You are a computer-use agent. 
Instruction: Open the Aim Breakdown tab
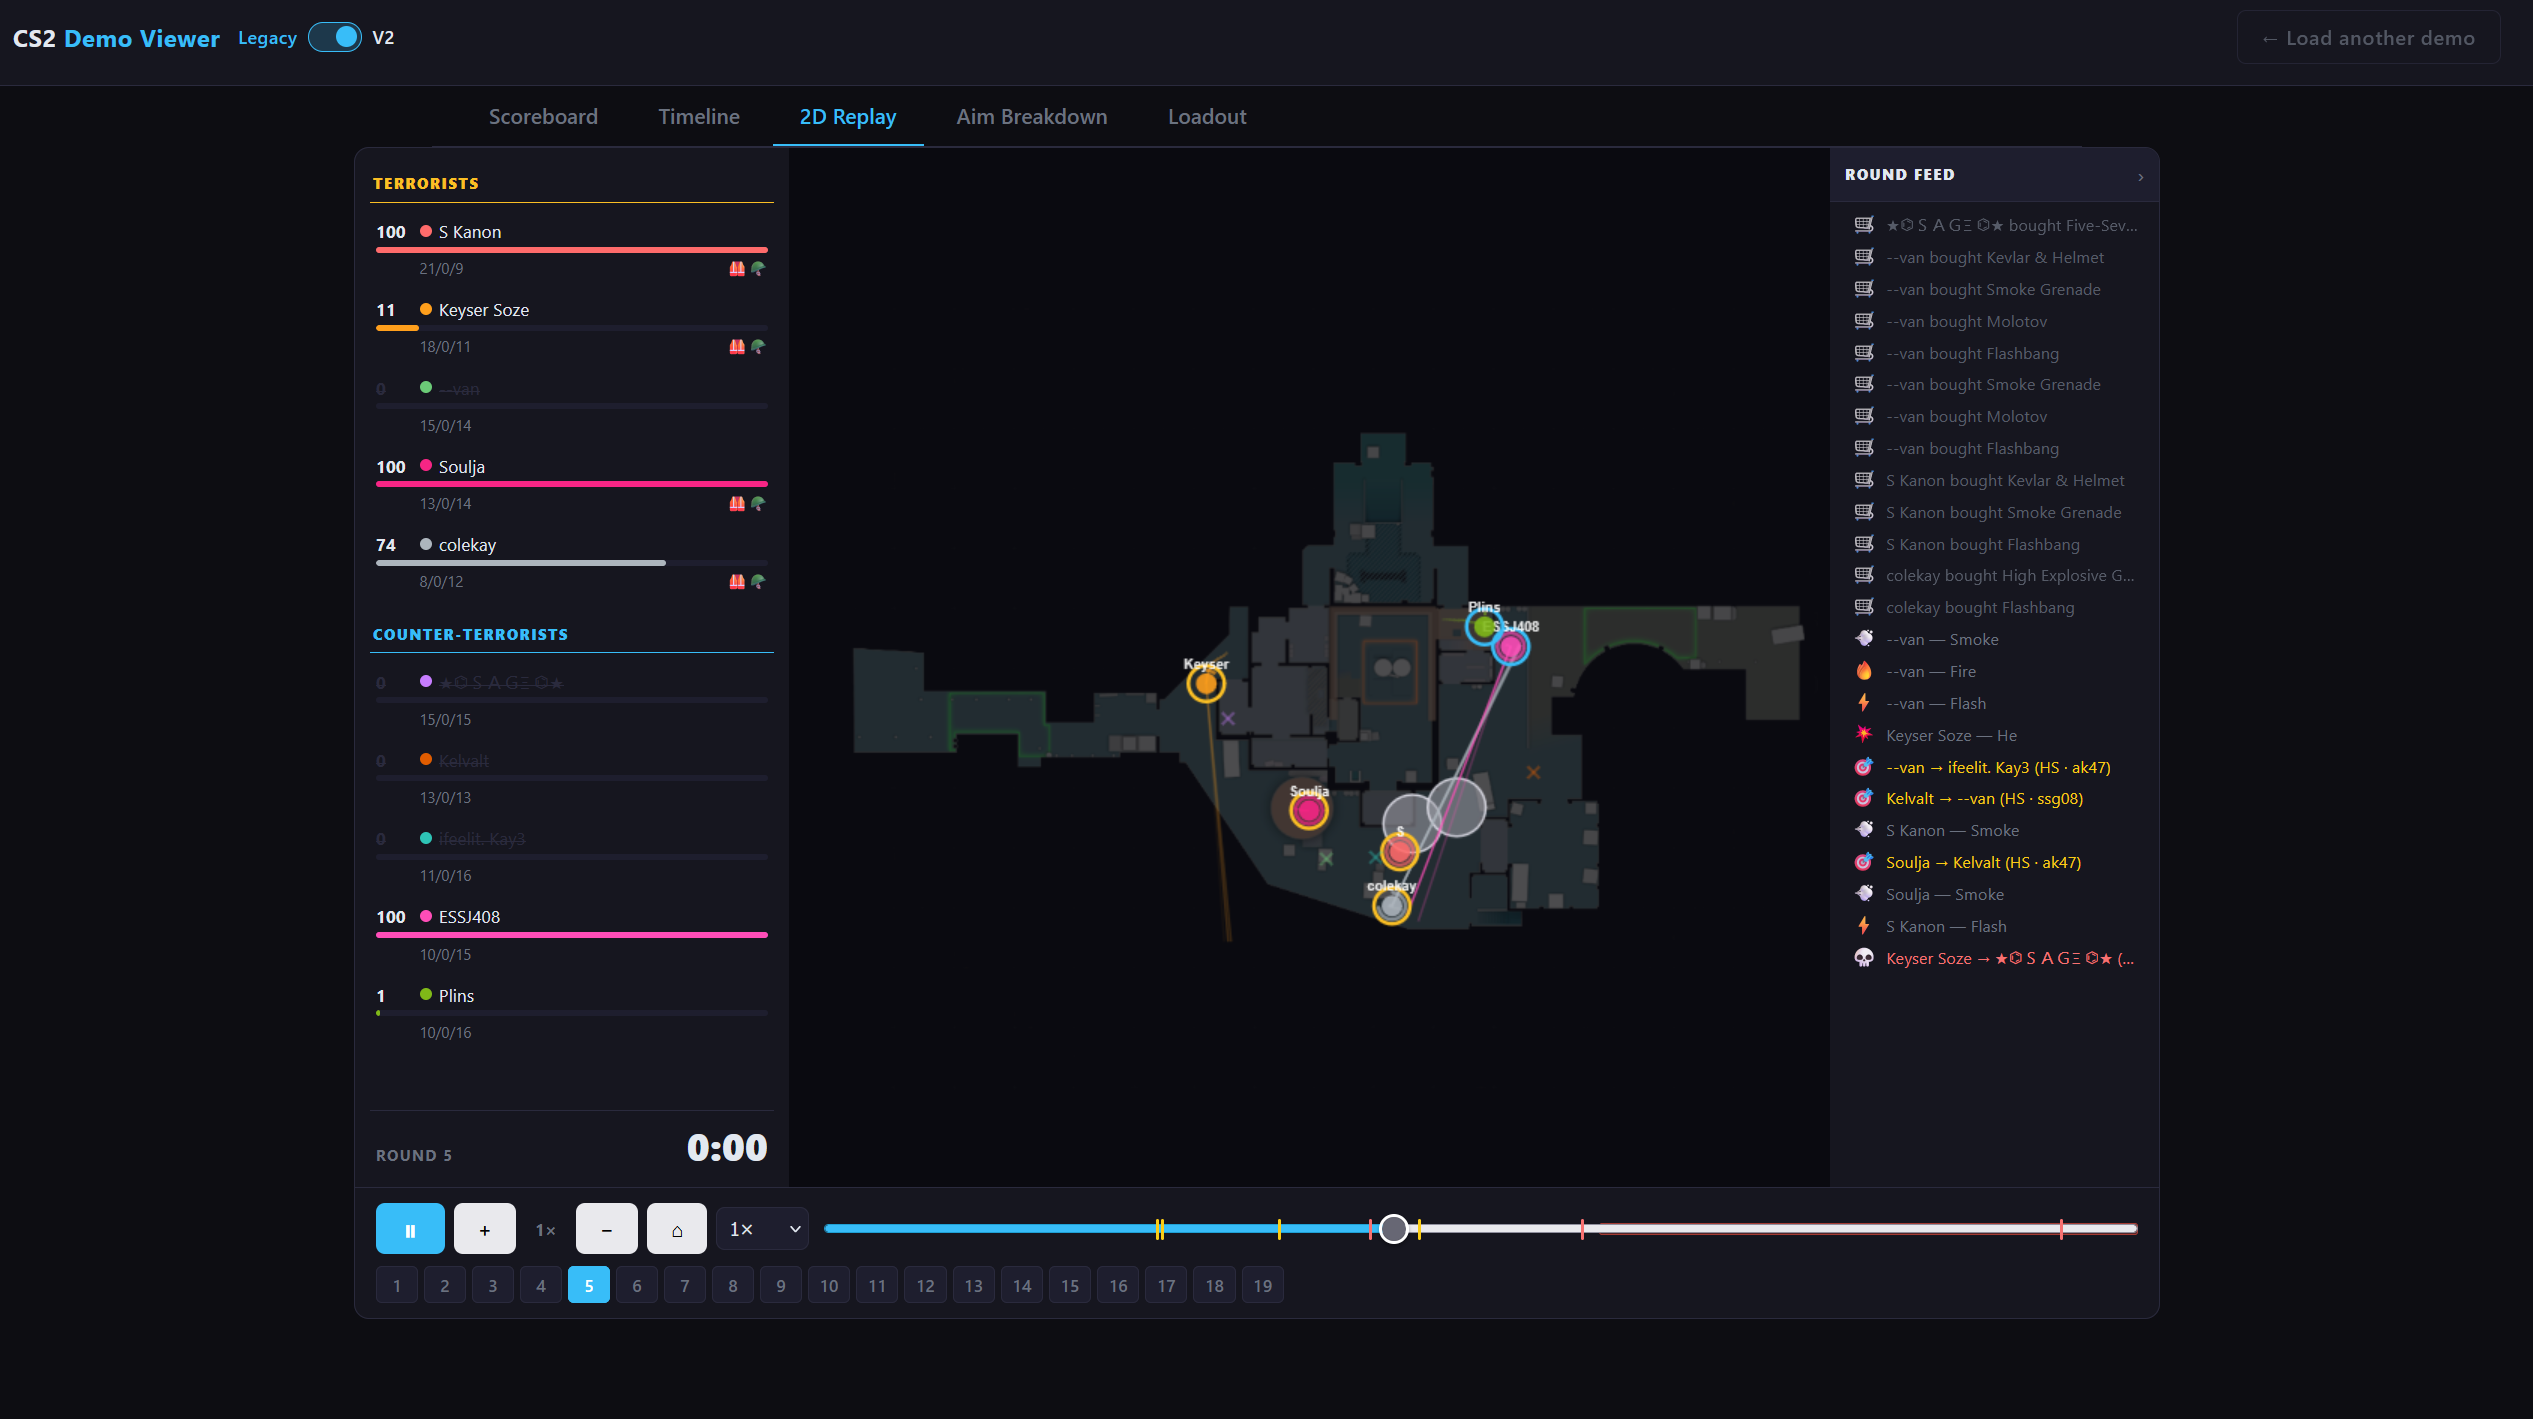tap(1031, 117)
